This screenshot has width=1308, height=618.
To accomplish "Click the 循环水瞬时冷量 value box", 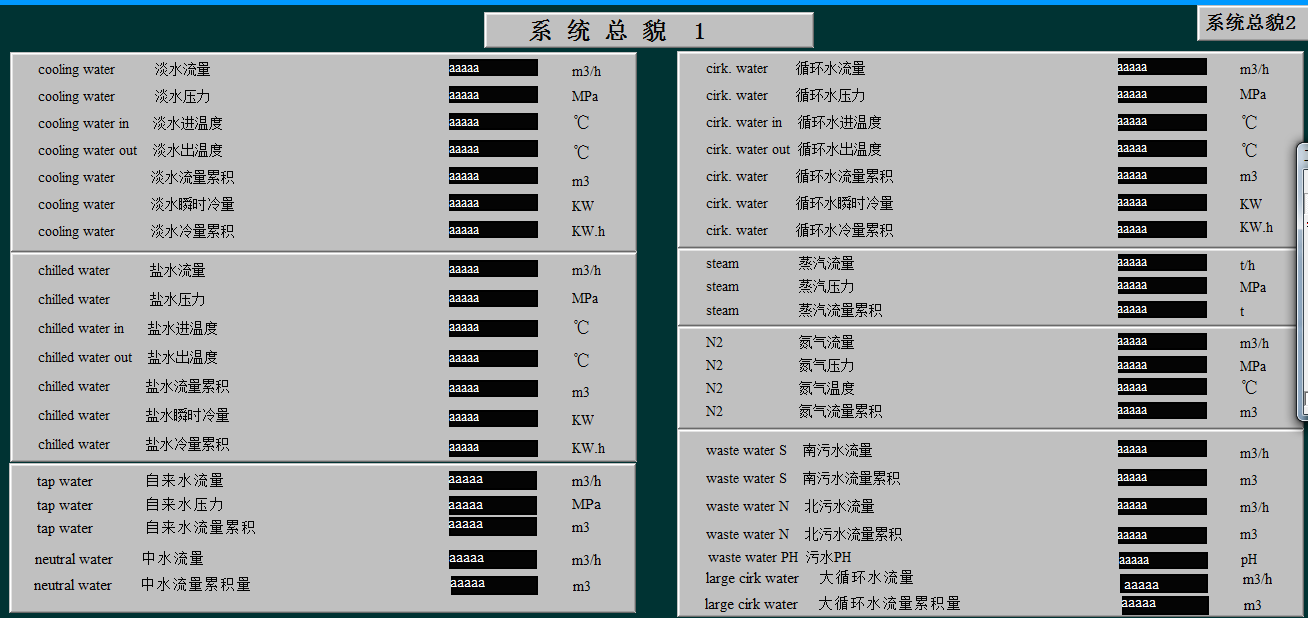I will (1160, 202).
